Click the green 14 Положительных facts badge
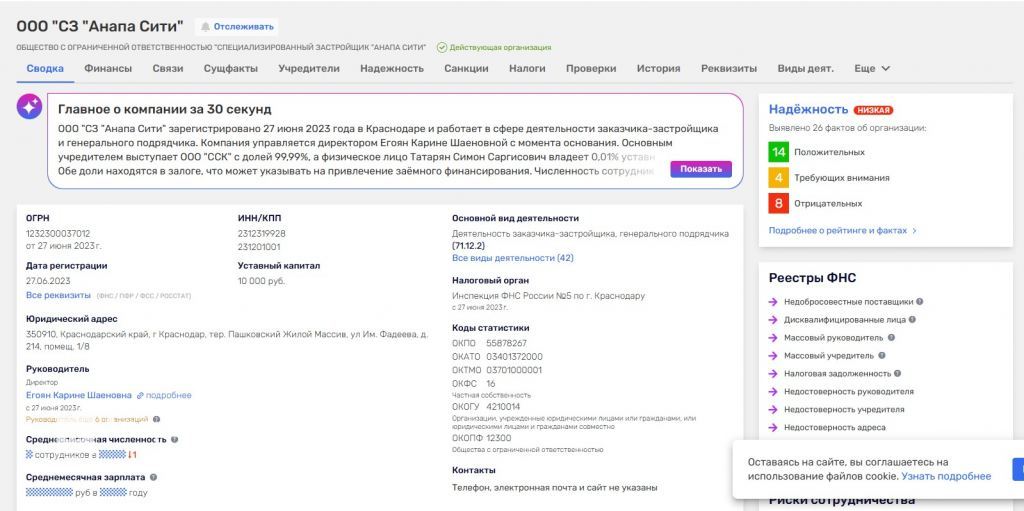The height and width of the screenshot is (511, 1024). point(779,152)
